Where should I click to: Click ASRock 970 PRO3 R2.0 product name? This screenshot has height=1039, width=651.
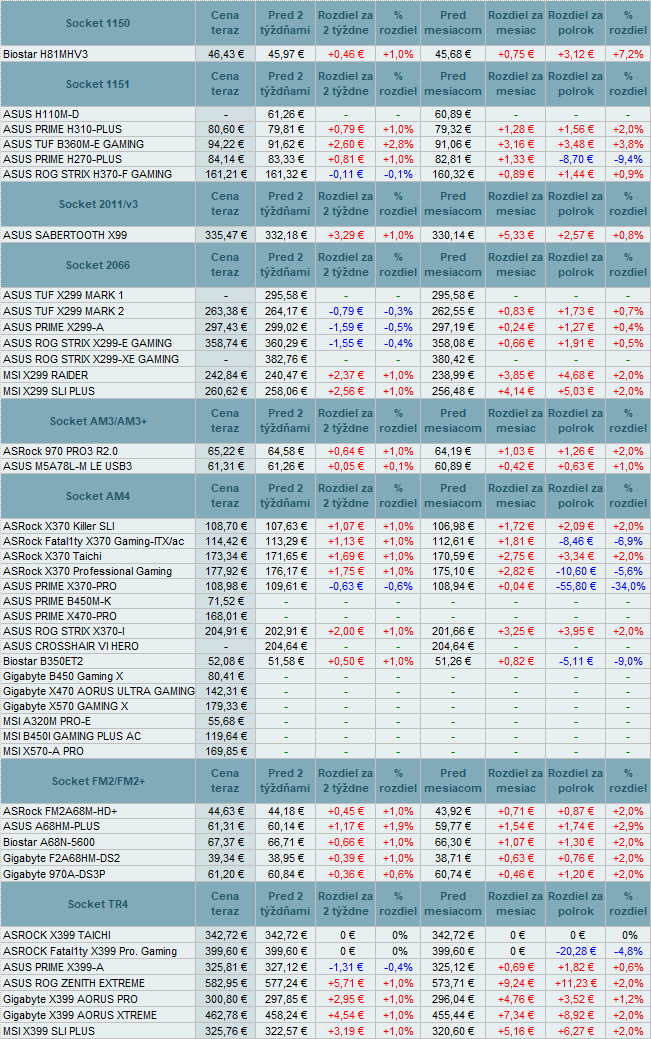(60, 451)
